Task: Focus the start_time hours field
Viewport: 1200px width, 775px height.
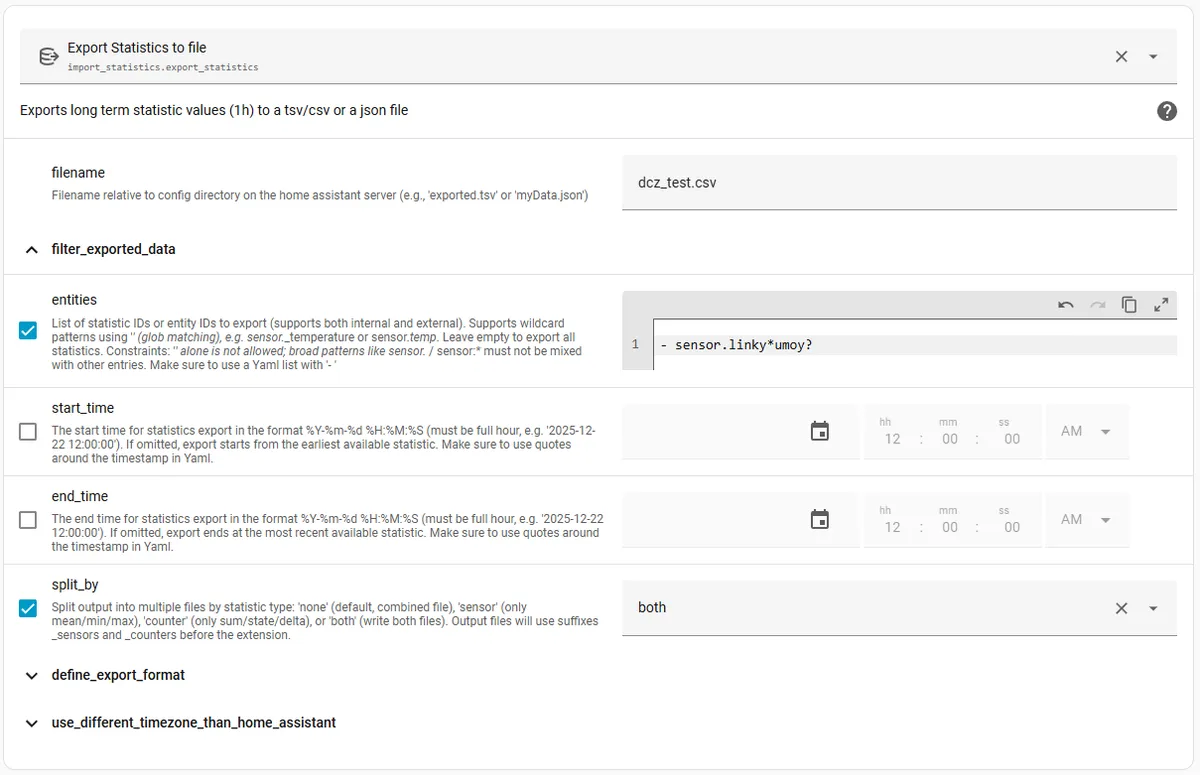Action: [x=892, y=438]
